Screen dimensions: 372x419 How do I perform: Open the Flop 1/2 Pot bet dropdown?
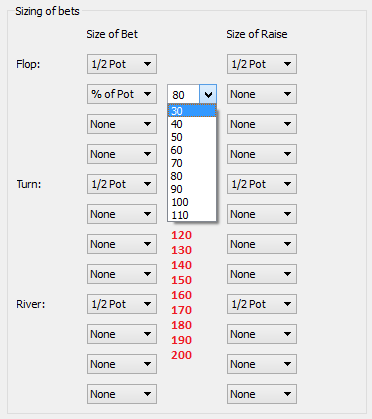pos(122,64)
